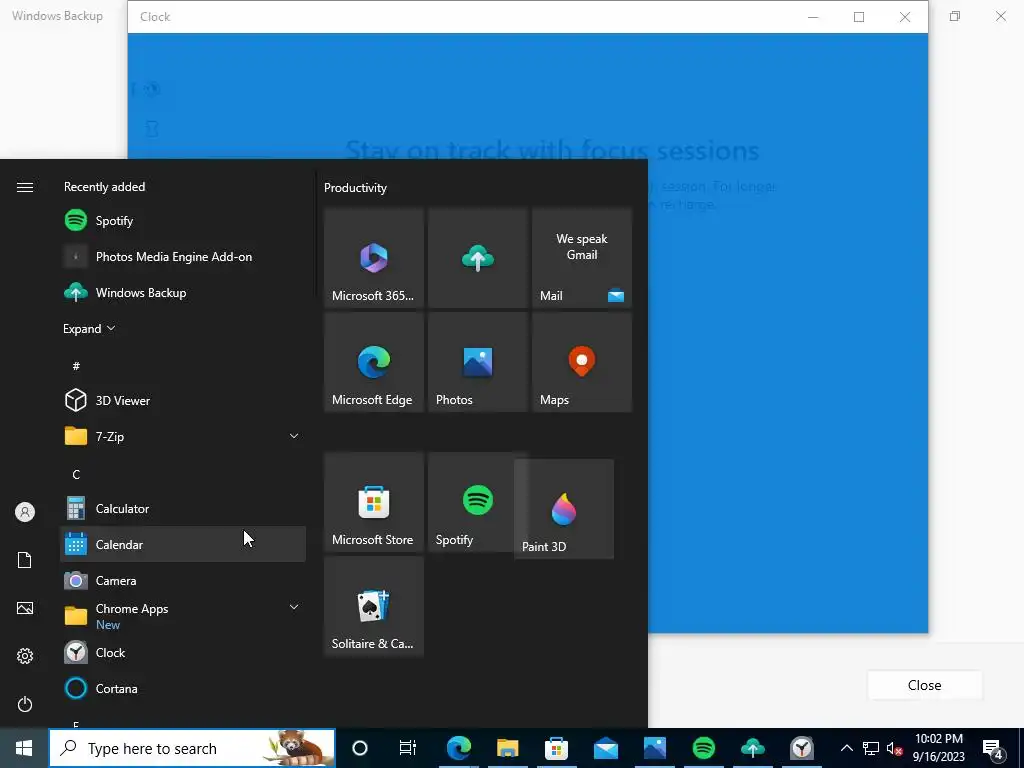This screenshot has height=768, width=1024.
Task: Open muted volume tray icon
Action: (x=894, y=748)
